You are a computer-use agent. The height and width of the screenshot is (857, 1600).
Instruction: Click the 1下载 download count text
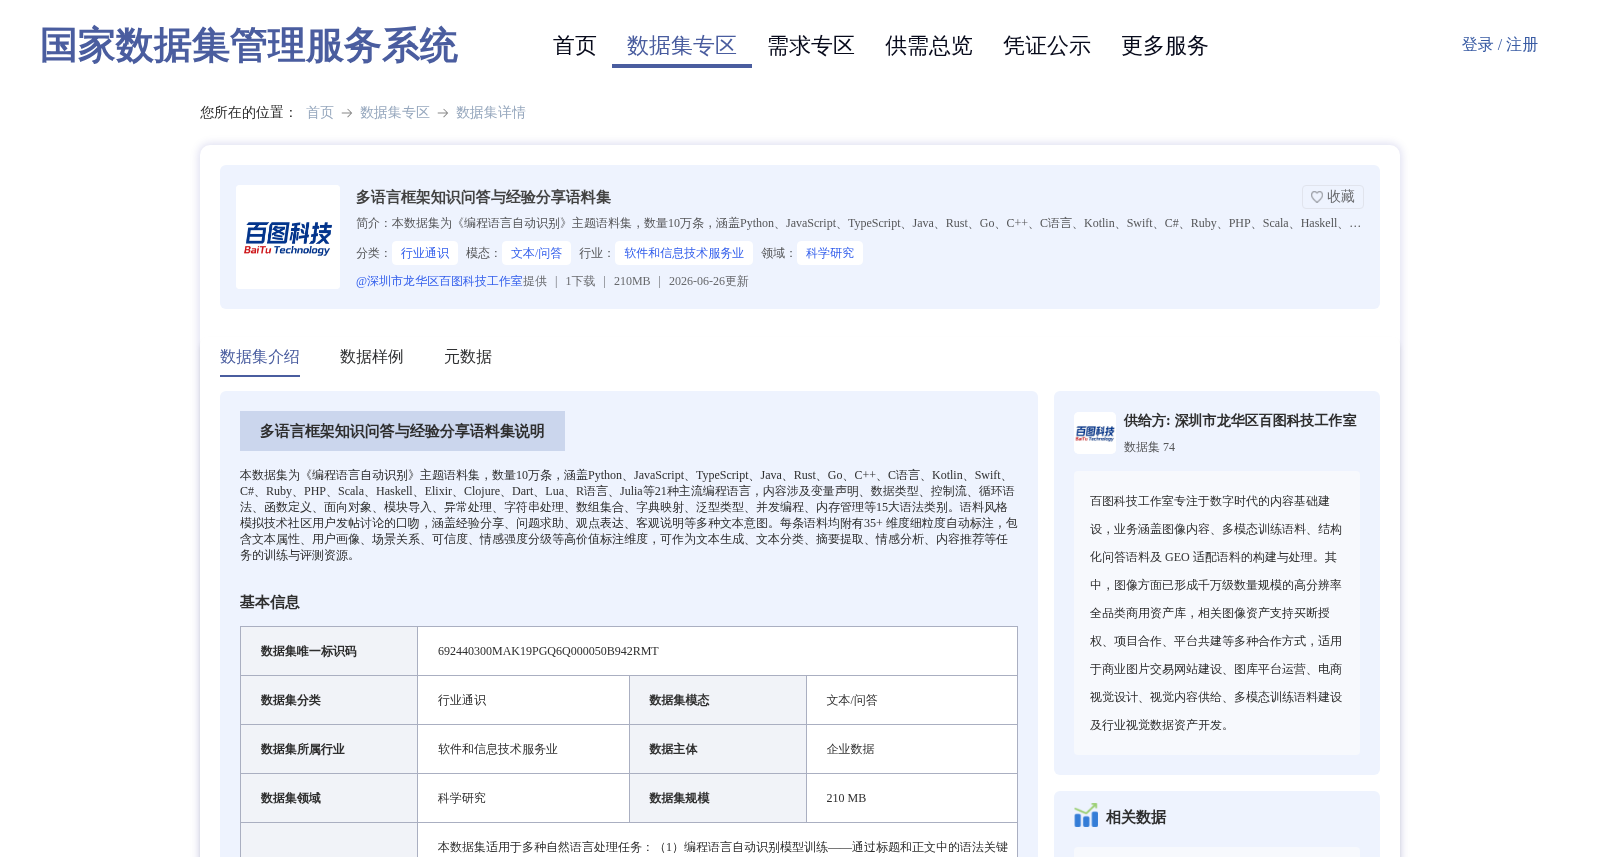coord(580,281)
